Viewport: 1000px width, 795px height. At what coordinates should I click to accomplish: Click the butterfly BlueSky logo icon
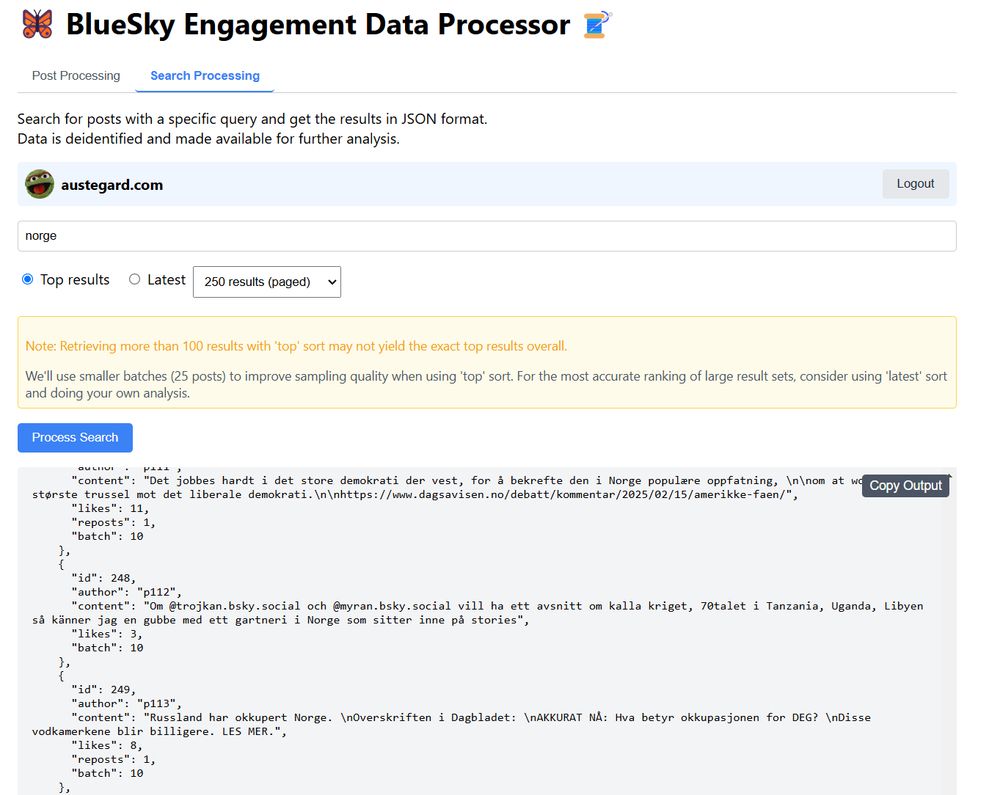click(x=36, y=26)
